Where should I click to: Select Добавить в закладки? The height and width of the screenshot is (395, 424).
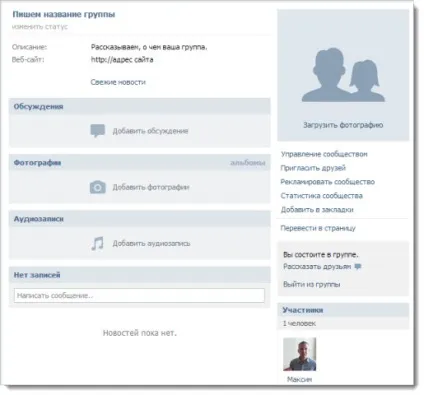(x=317, y=210)
